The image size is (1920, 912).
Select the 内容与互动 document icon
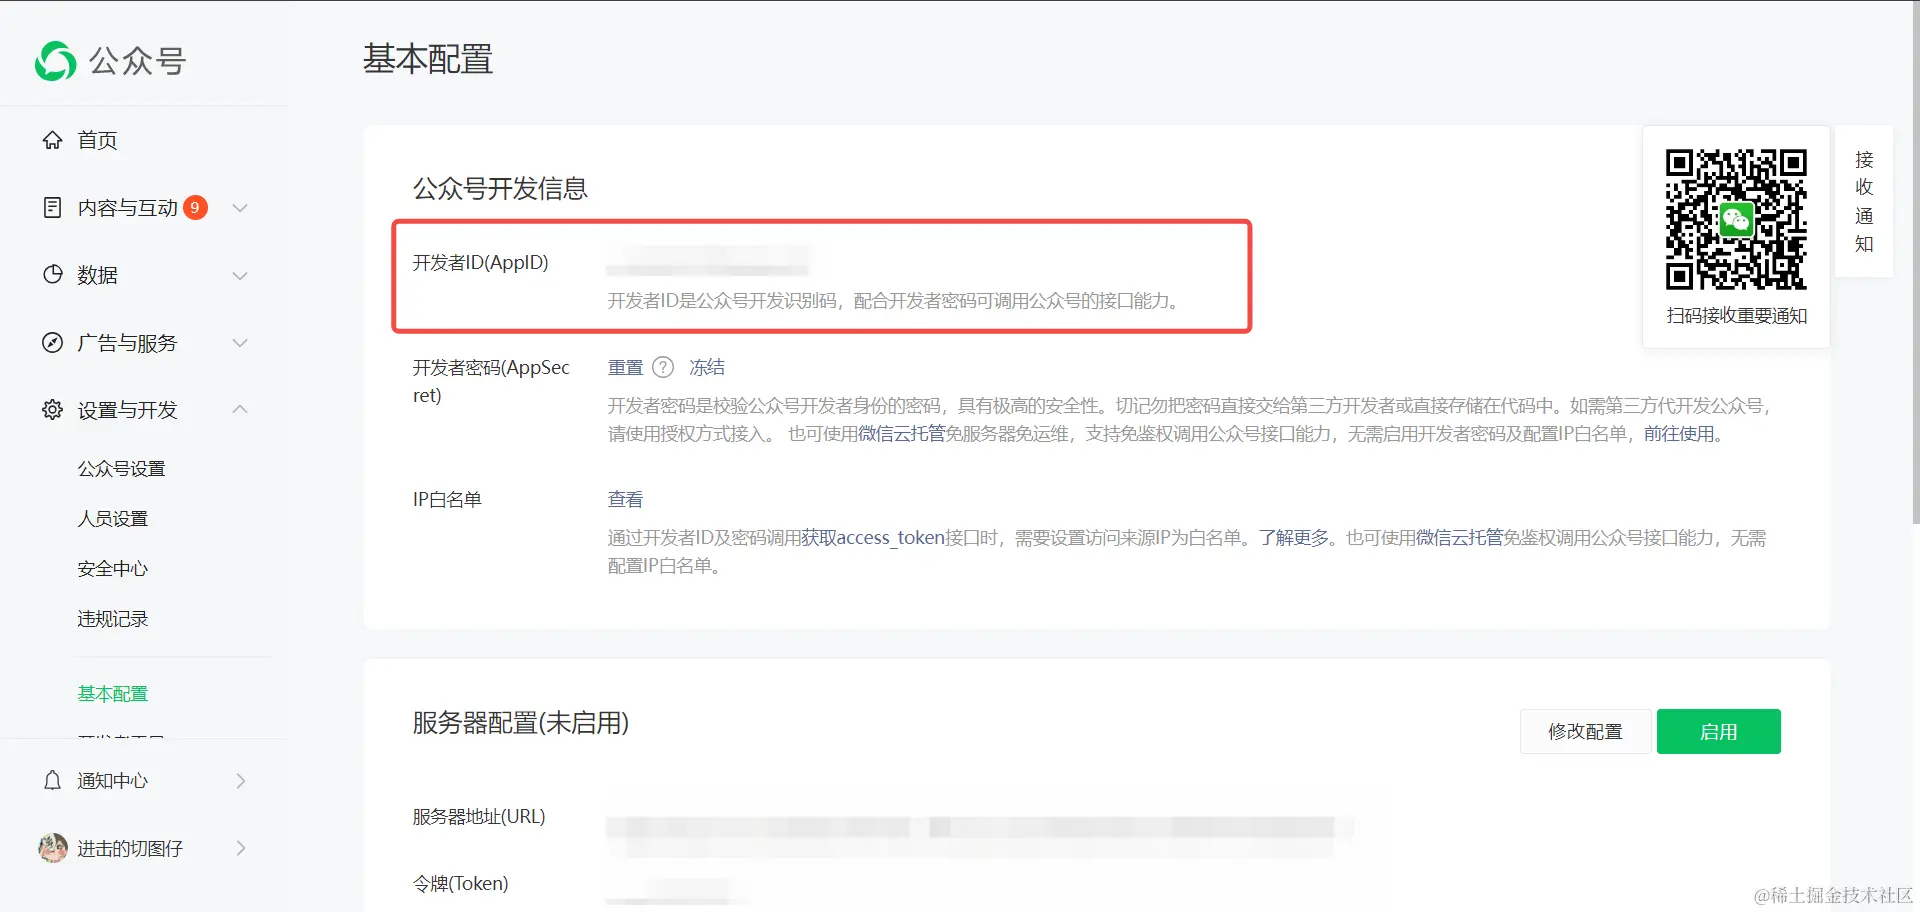[x=52, y=207]
